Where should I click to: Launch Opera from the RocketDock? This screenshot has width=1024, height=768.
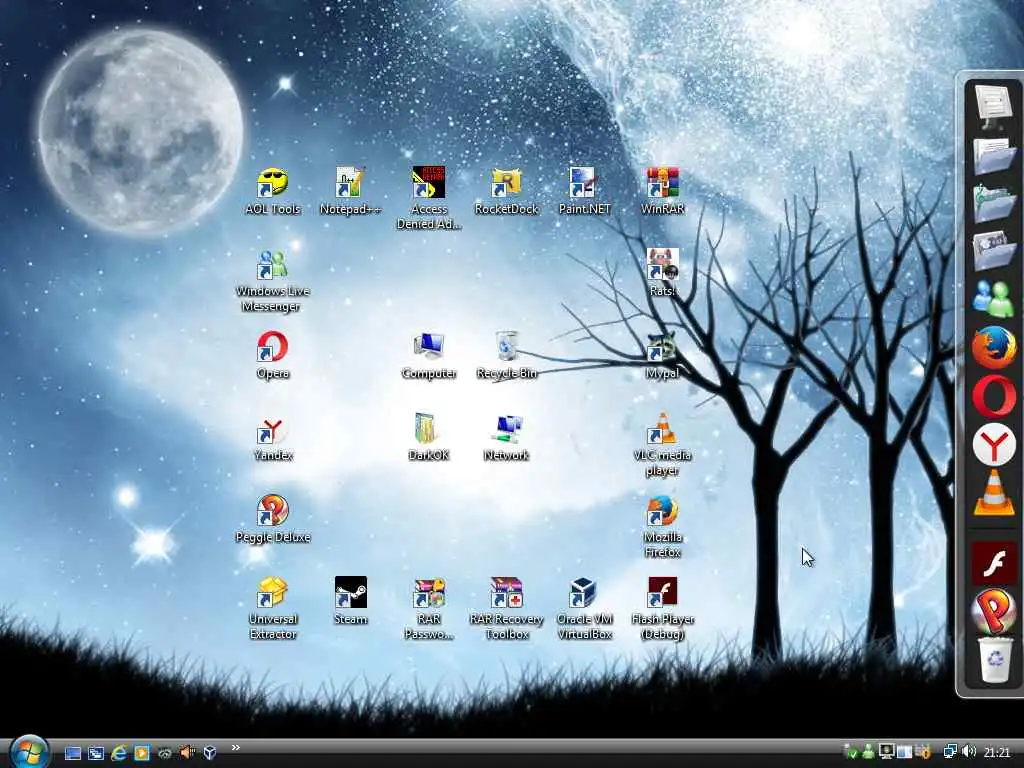click(x=994, y=396)
